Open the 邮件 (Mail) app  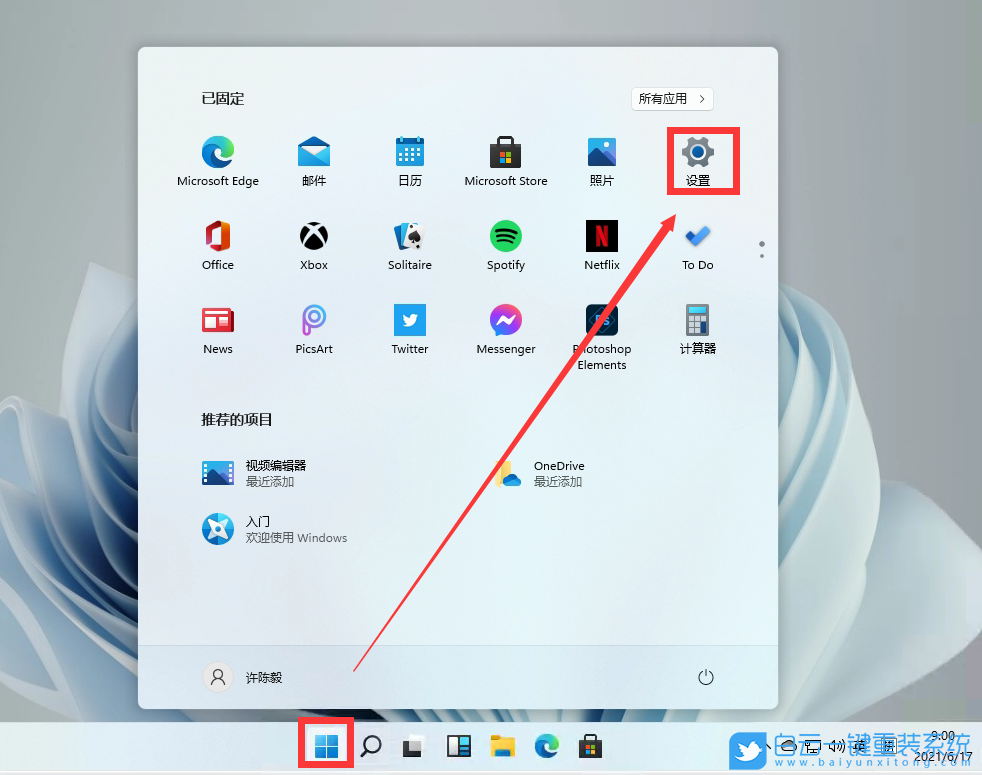click(x=313, y=155)
